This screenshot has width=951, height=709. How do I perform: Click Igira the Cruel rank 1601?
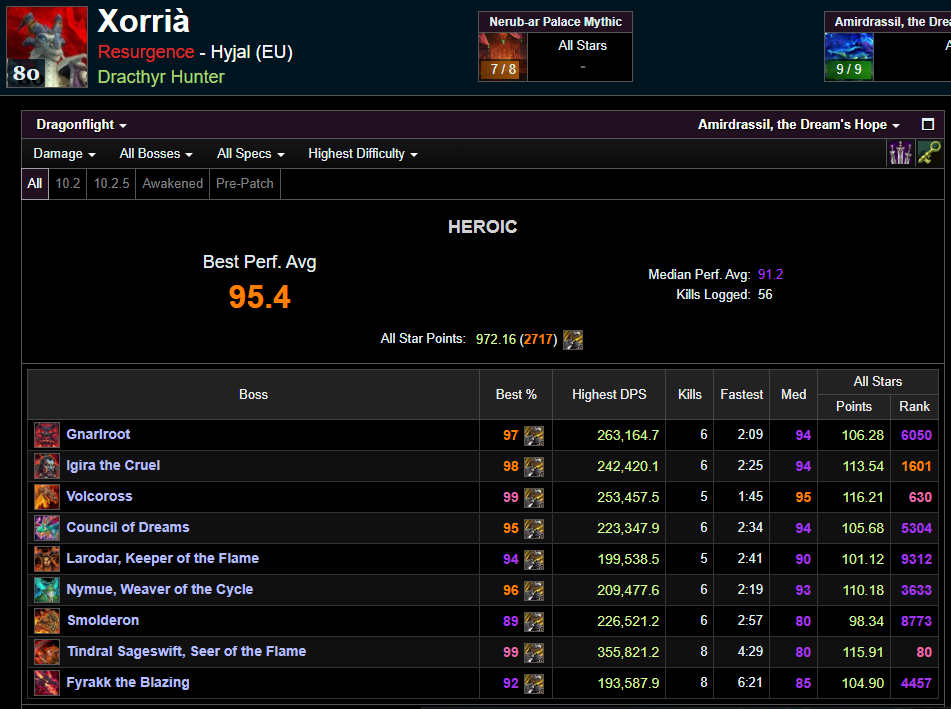(916, 466)
